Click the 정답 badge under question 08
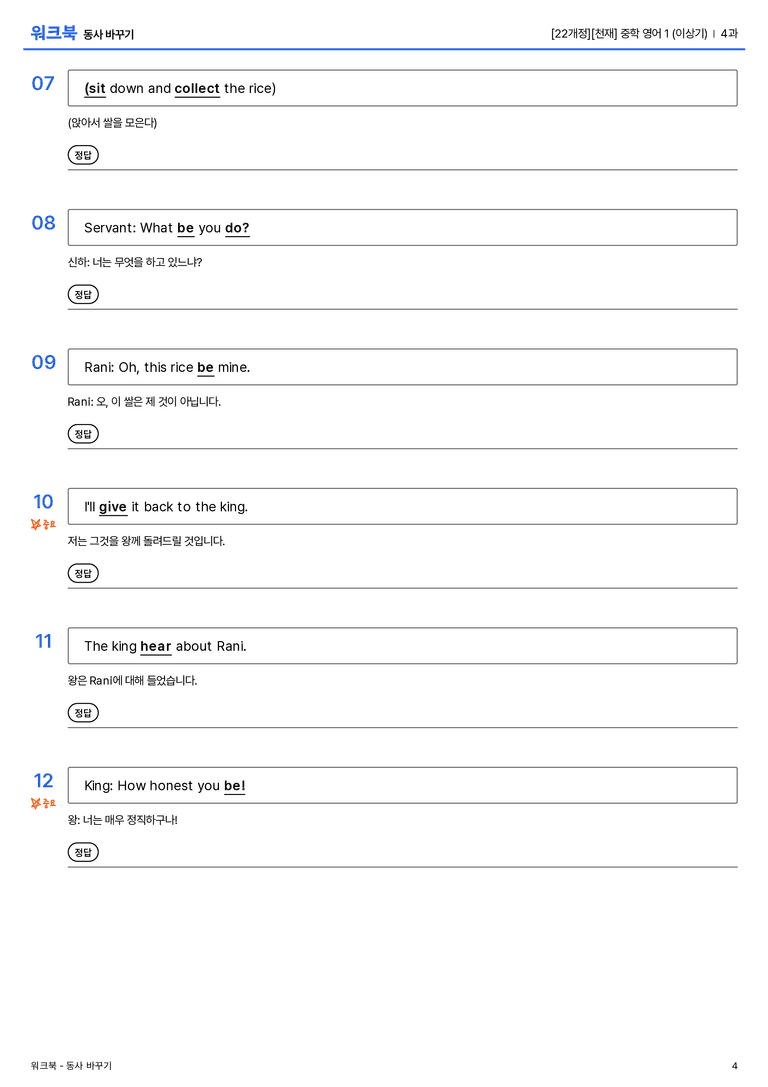Image resolution: width=768 pixels, height=1087 pixels. [x=83, y=294]
